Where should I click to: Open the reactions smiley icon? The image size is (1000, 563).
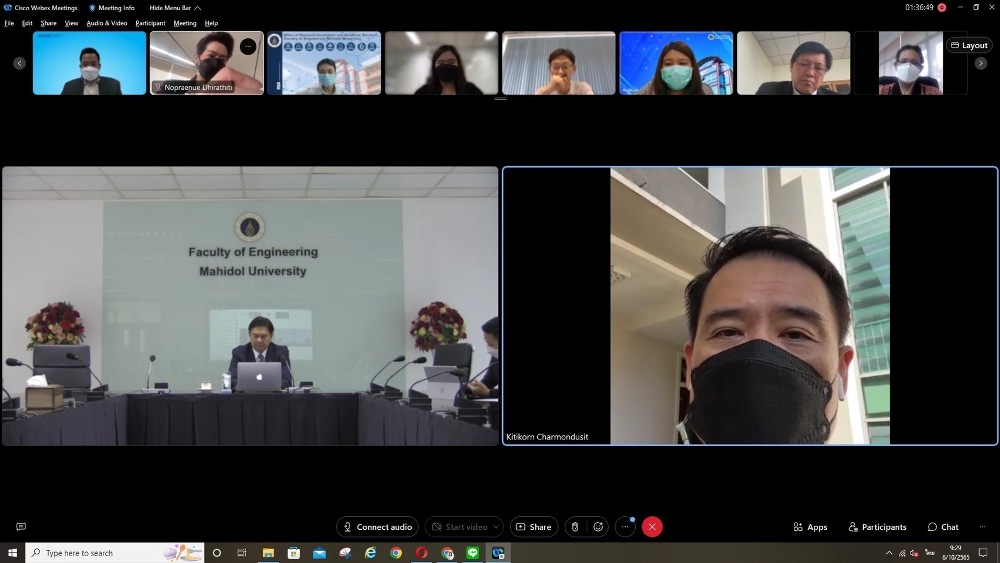pos(598,527)
